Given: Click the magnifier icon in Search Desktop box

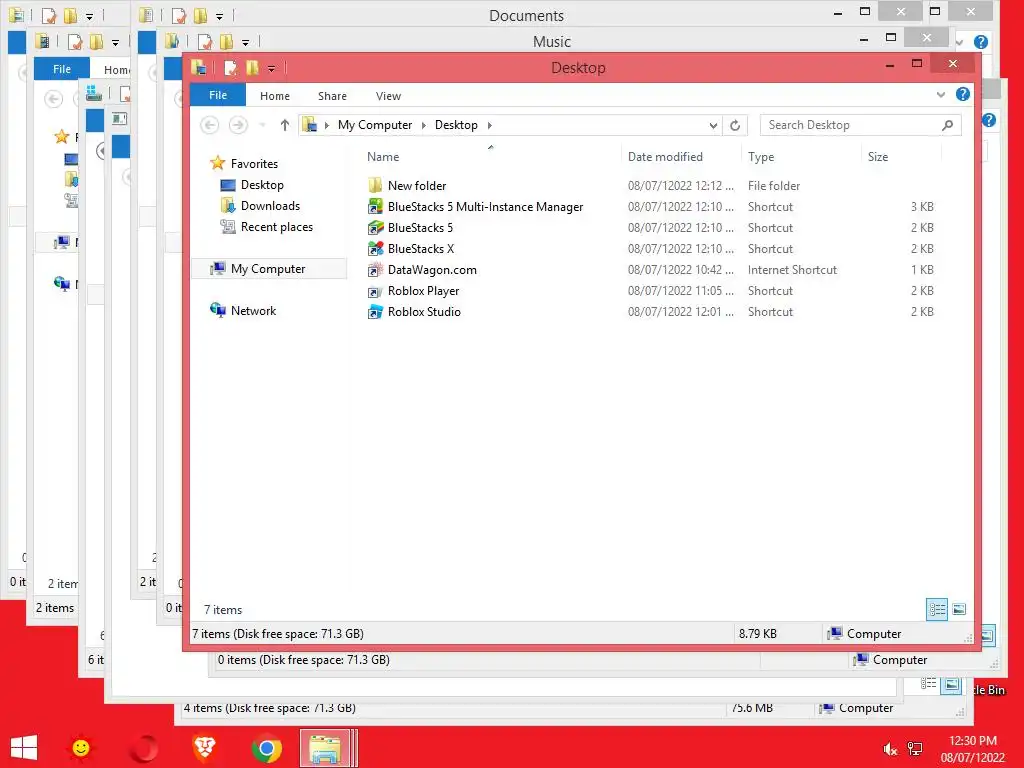Looking at the screenshot, I should [948, 125].
